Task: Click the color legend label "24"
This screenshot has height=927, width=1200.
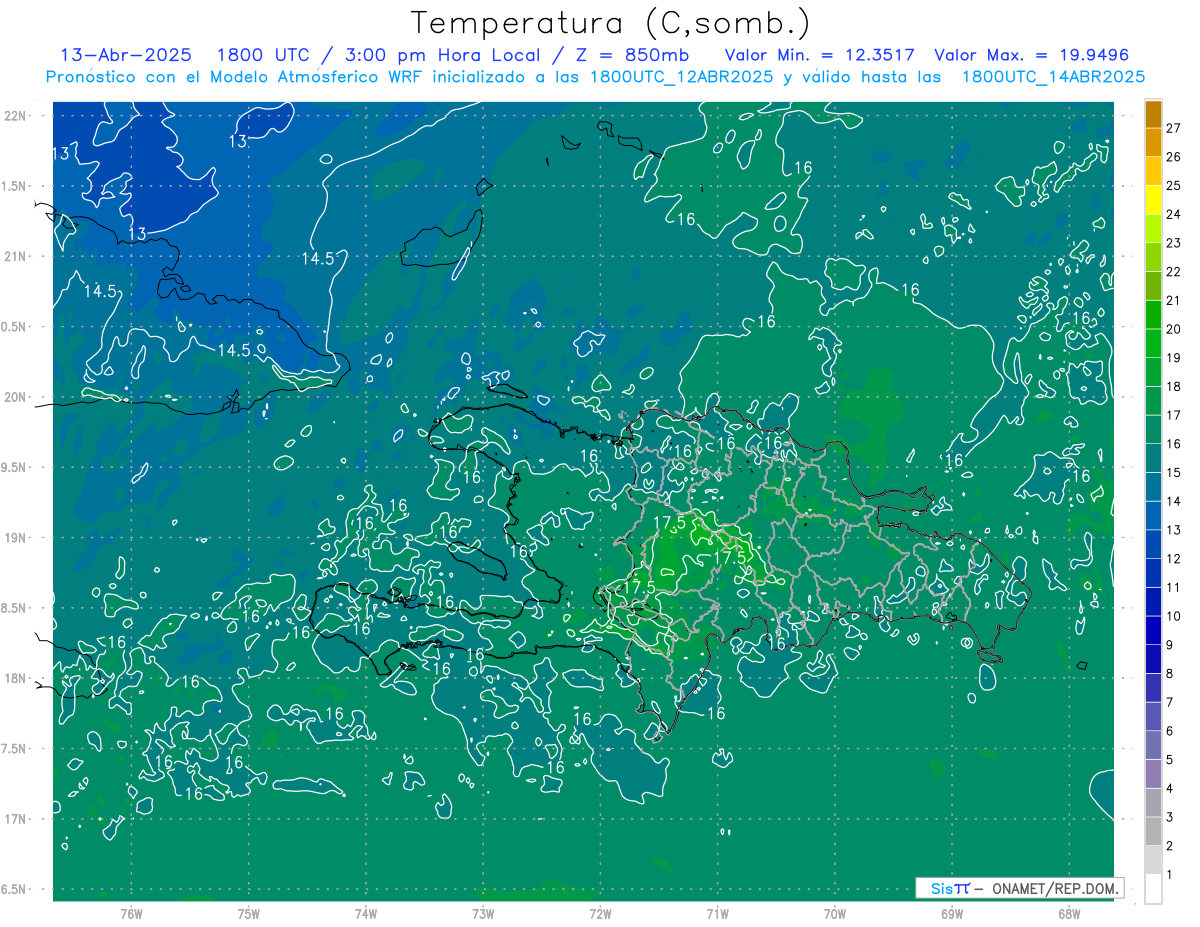Action: [1174, 214]
